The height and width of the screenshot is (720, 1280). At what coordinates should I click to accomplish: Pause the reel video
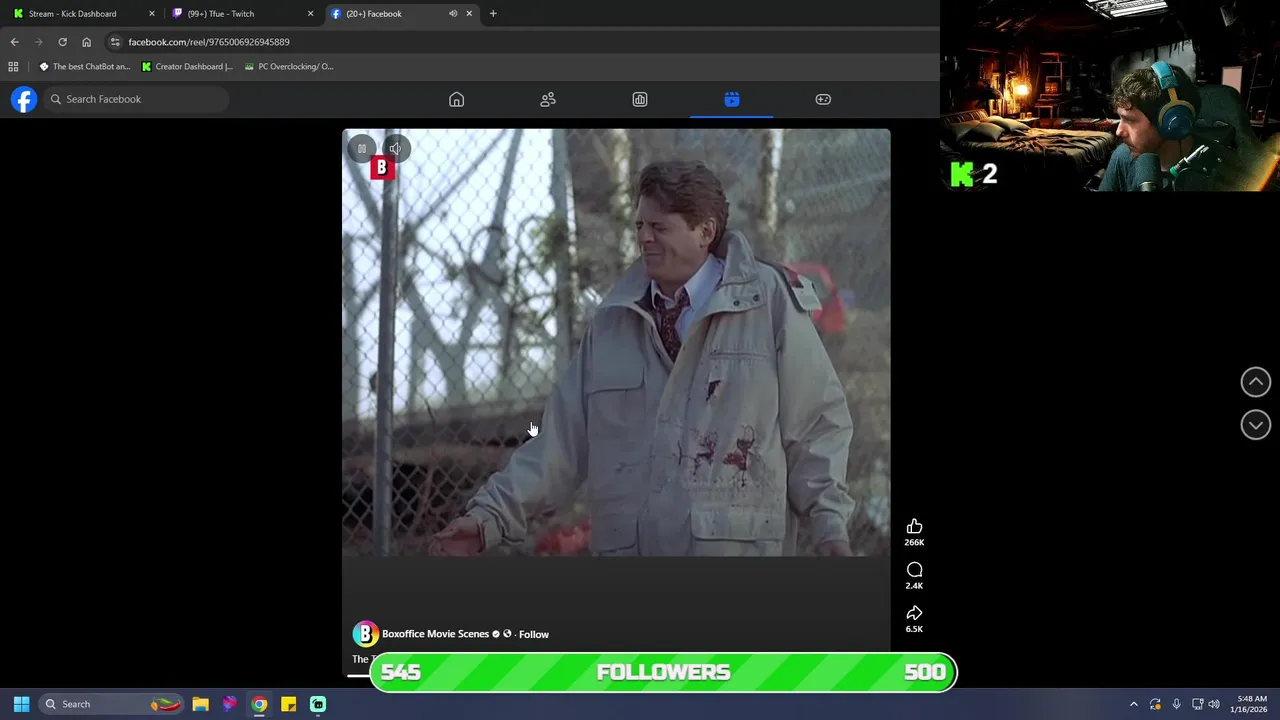click(362, 149)
